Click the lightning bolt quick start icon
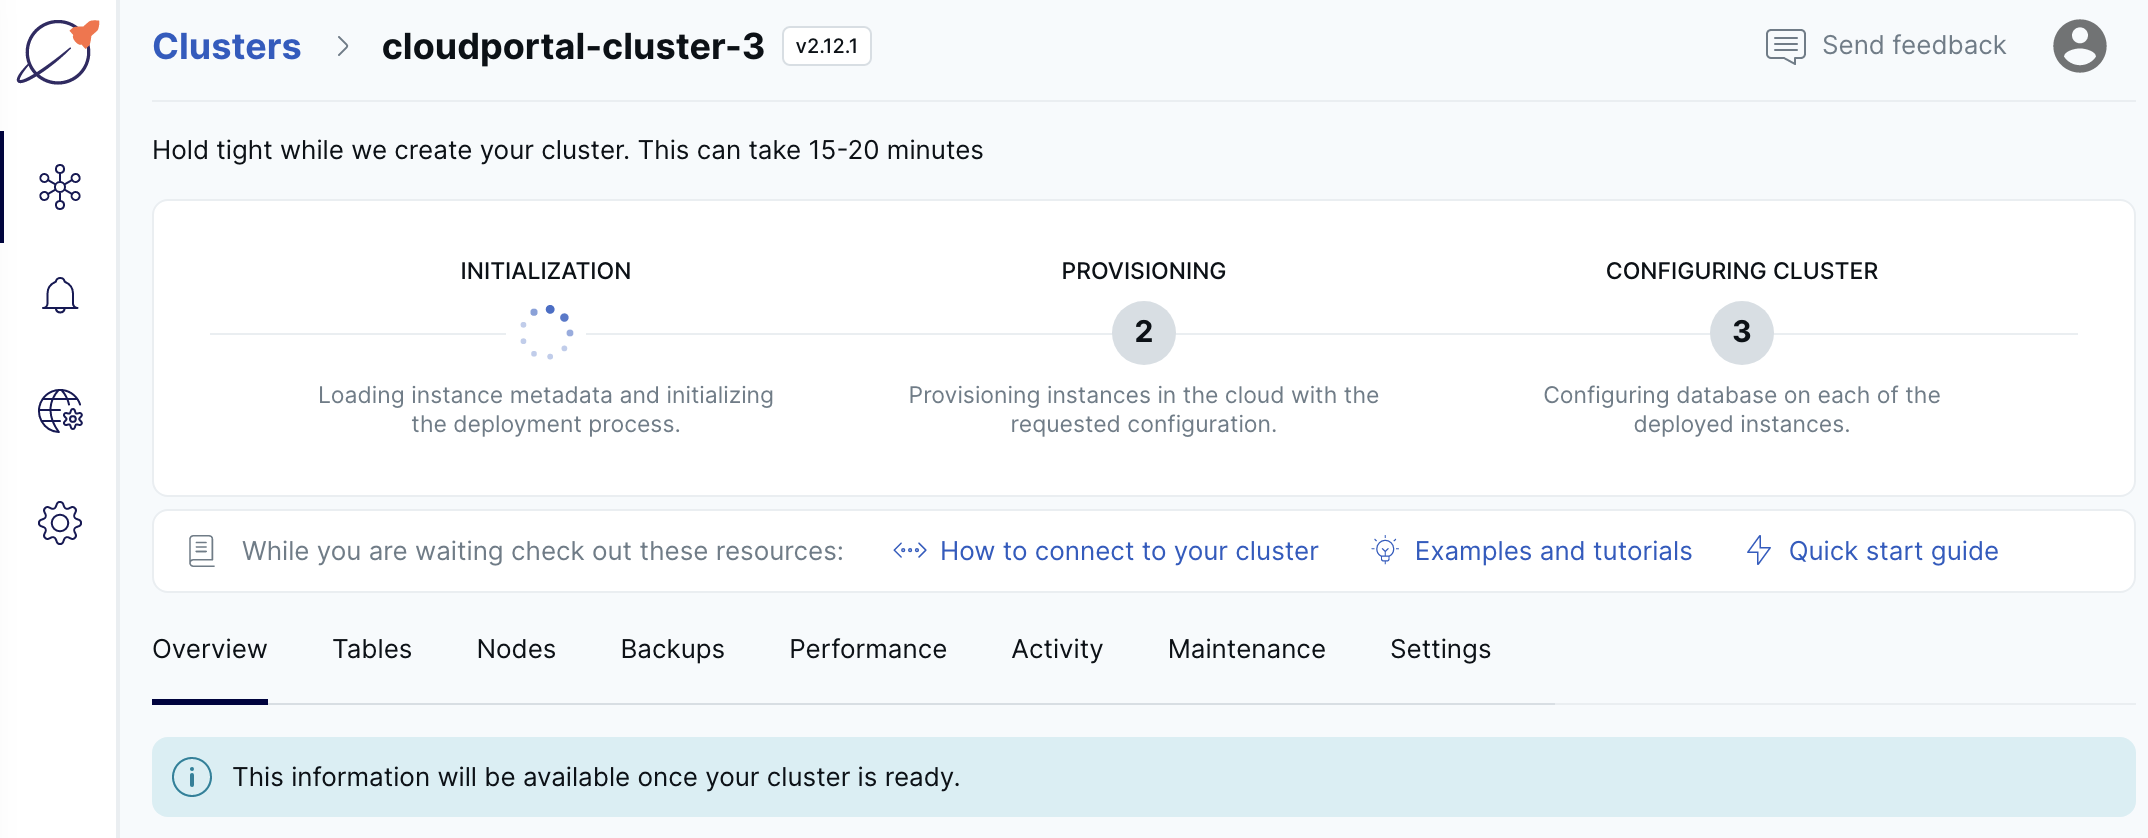 click(1759, 550)
